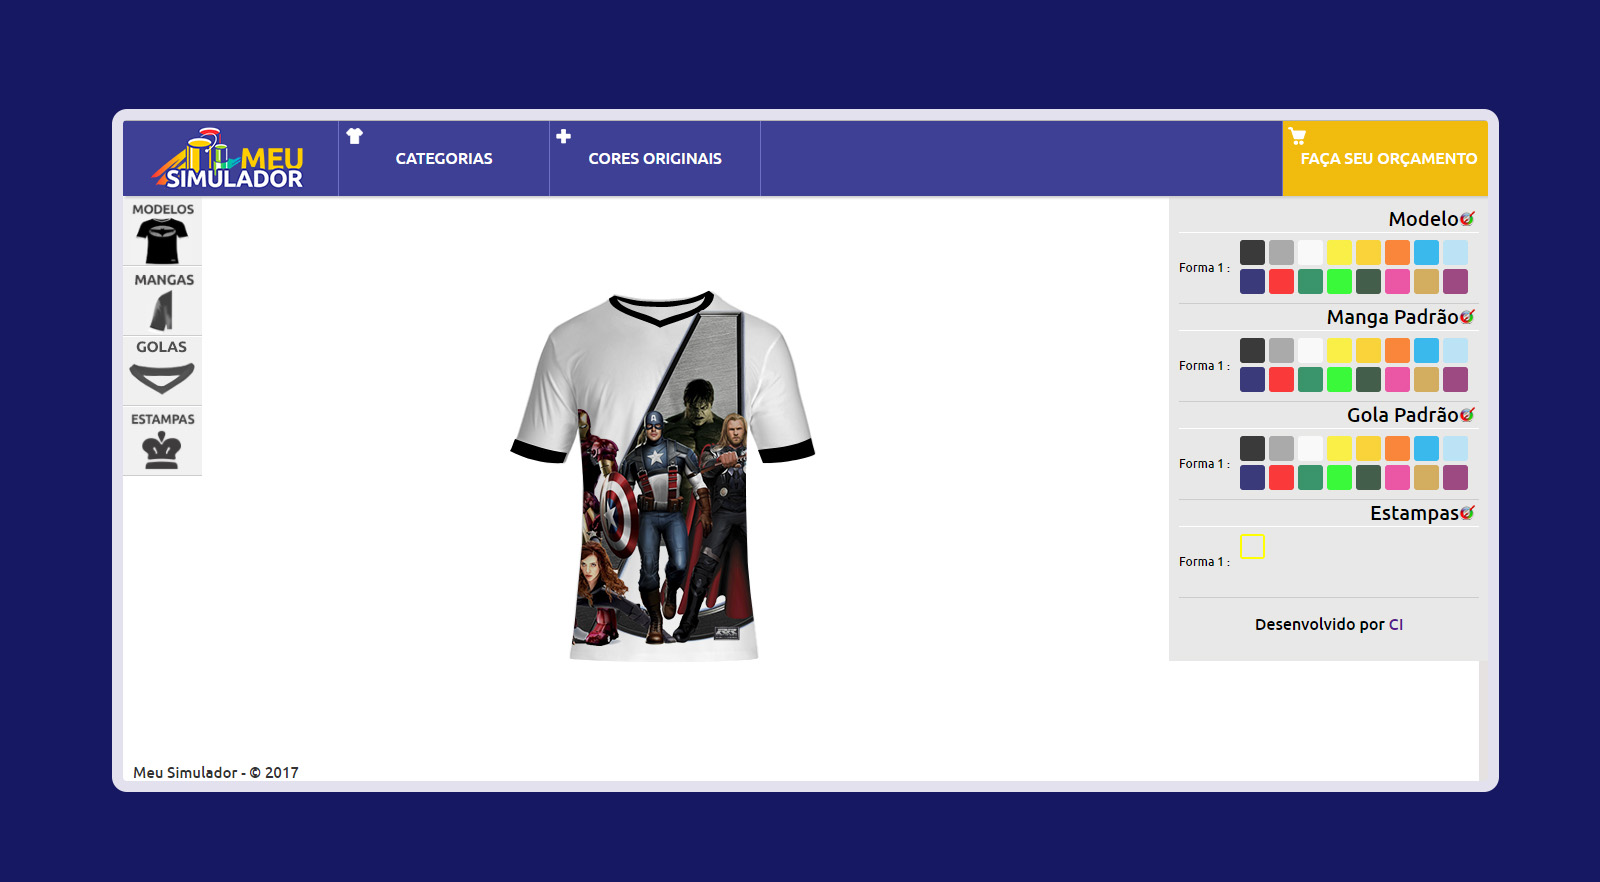1600x882 pixels.
Task: Pick white swatch under Modelo
Action: pyautogui.click(x=1310, y=252)
